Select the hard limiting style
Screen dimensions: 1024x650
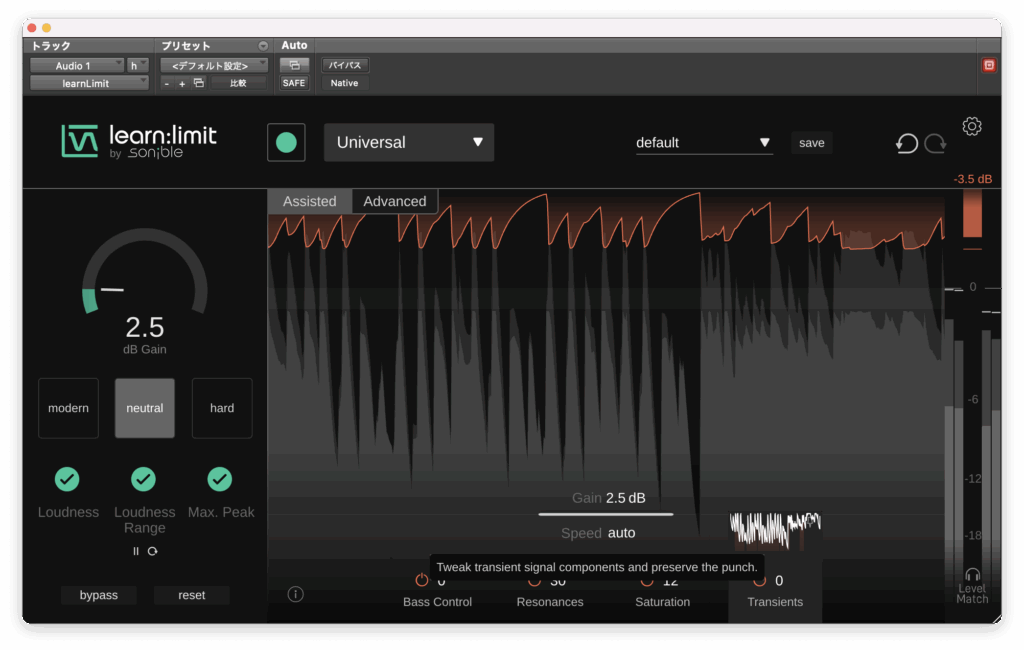222,408
